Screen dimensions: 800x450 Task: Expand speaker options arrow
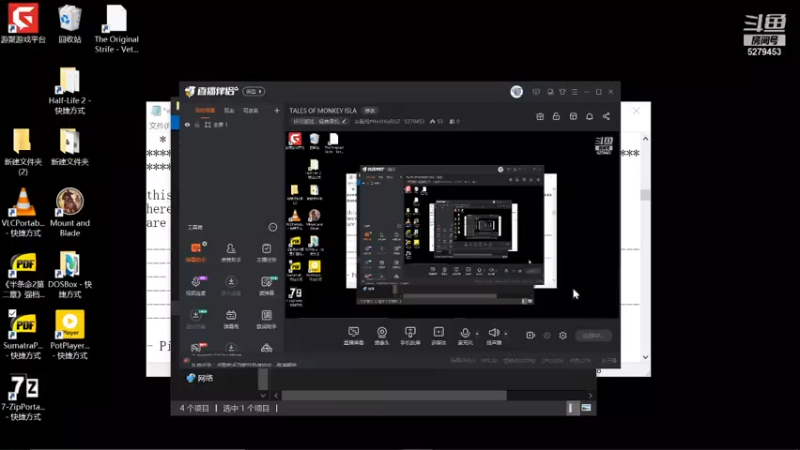click(x=506, y=334)
